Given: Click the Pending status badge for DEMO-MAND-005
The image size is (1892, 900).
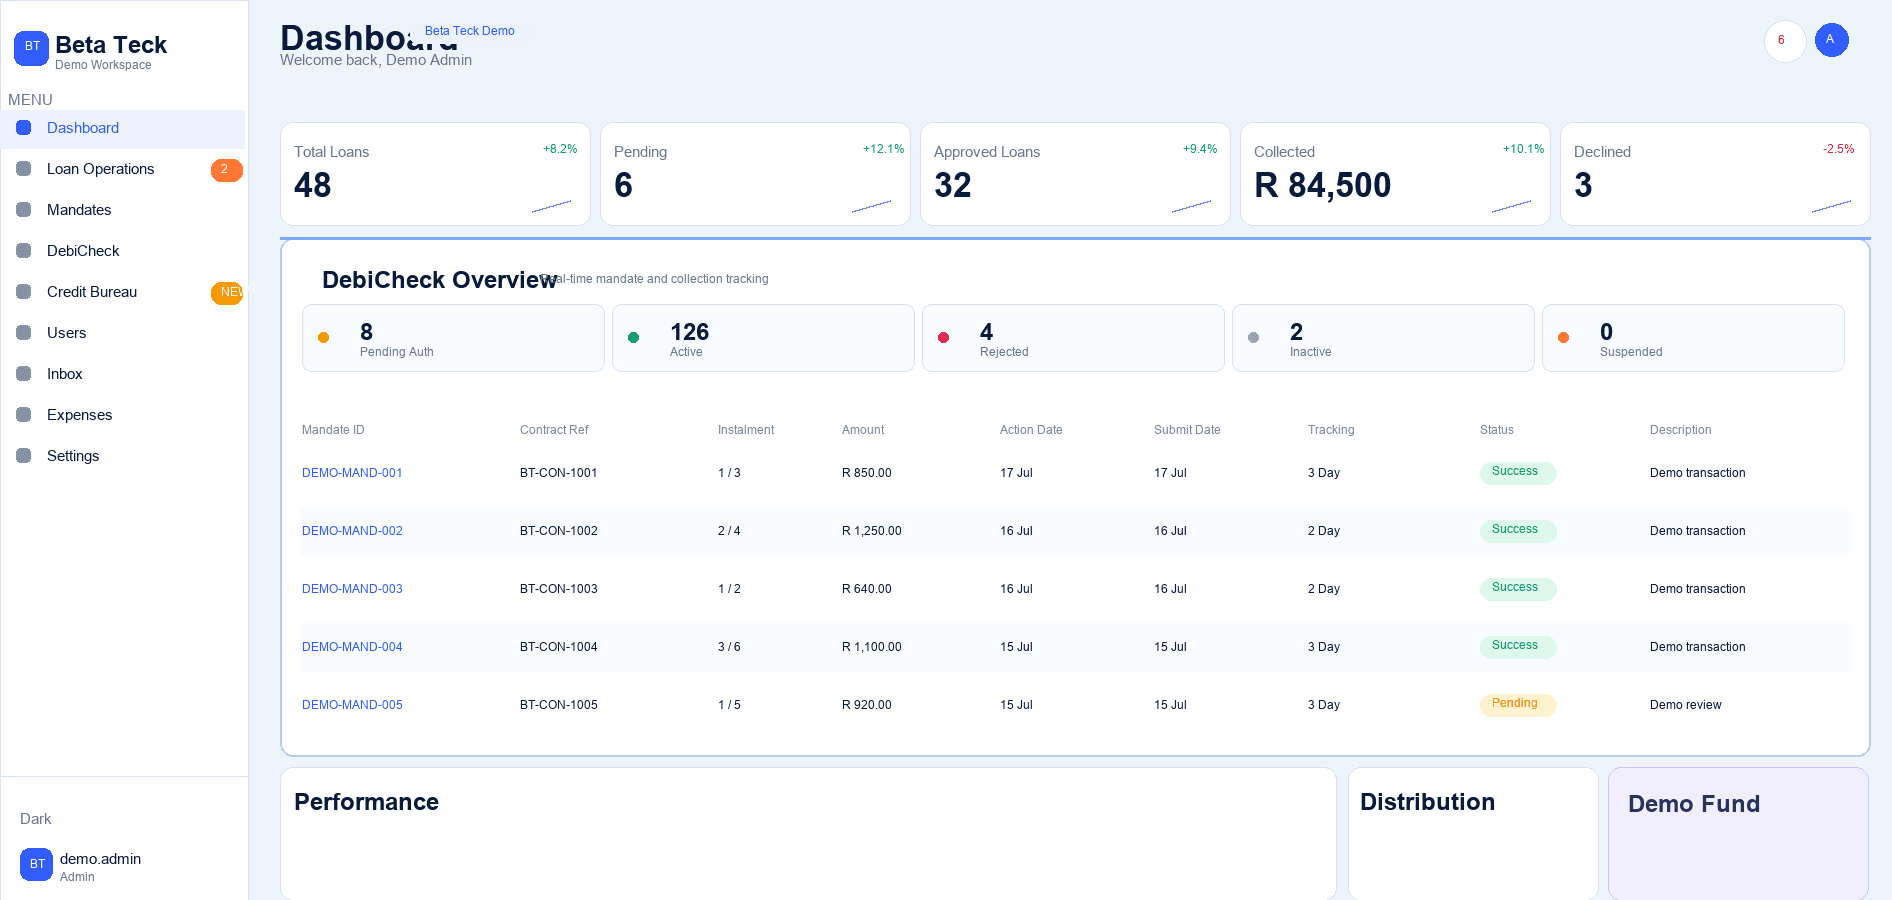Looking at the screenshot, I should [x=1518, y=704].
